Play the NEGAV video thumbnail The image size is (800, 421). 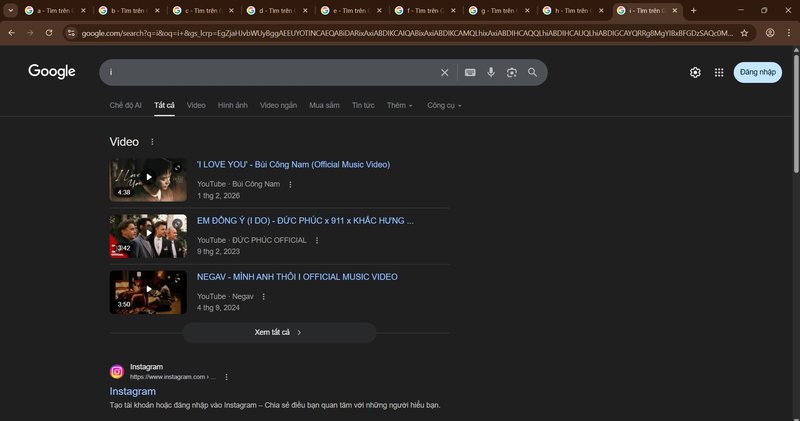(148, 291)
